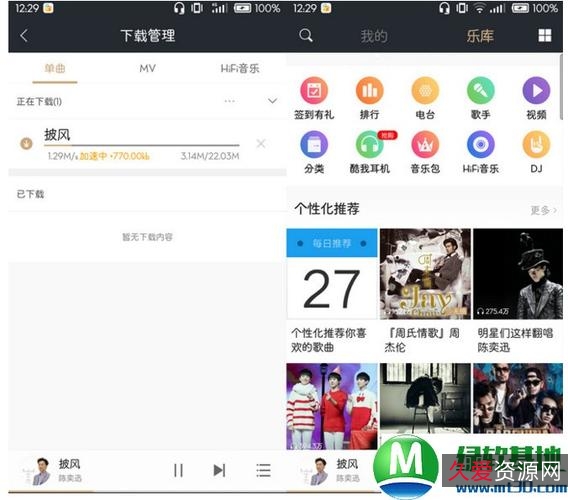Screen dimensions: 568x500
Task: Open the person-on-chair playlist thumbnail
Action: (x=425, y=399)
